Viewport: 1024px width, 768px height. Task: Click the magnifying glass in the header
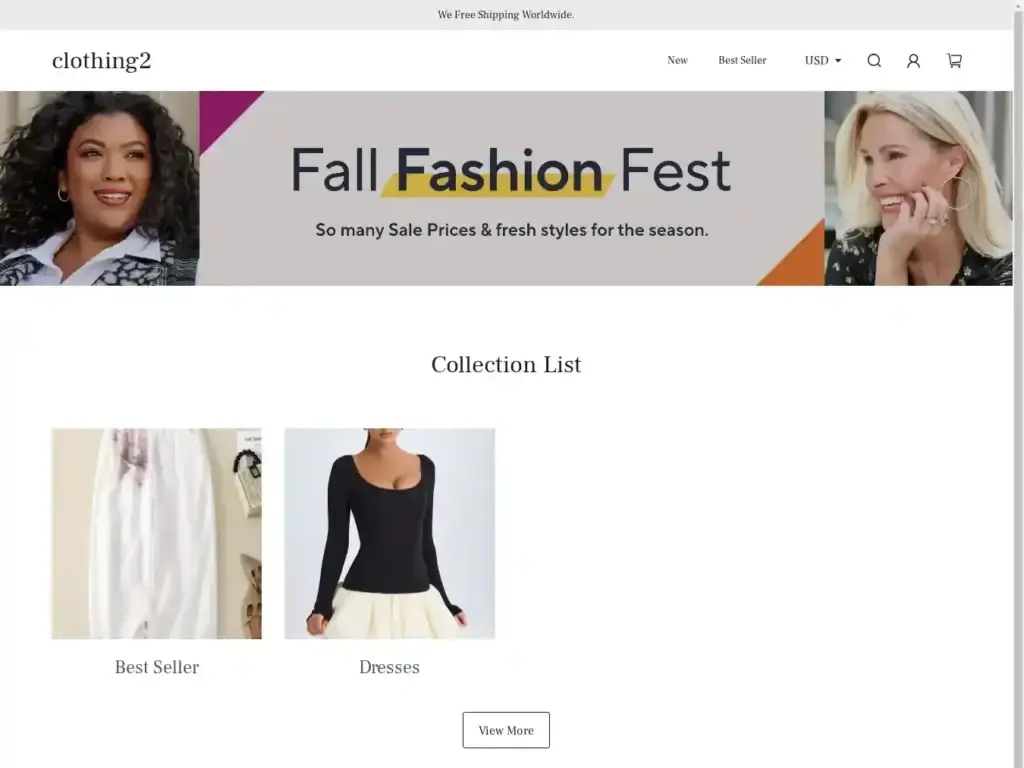pos(874,60)
